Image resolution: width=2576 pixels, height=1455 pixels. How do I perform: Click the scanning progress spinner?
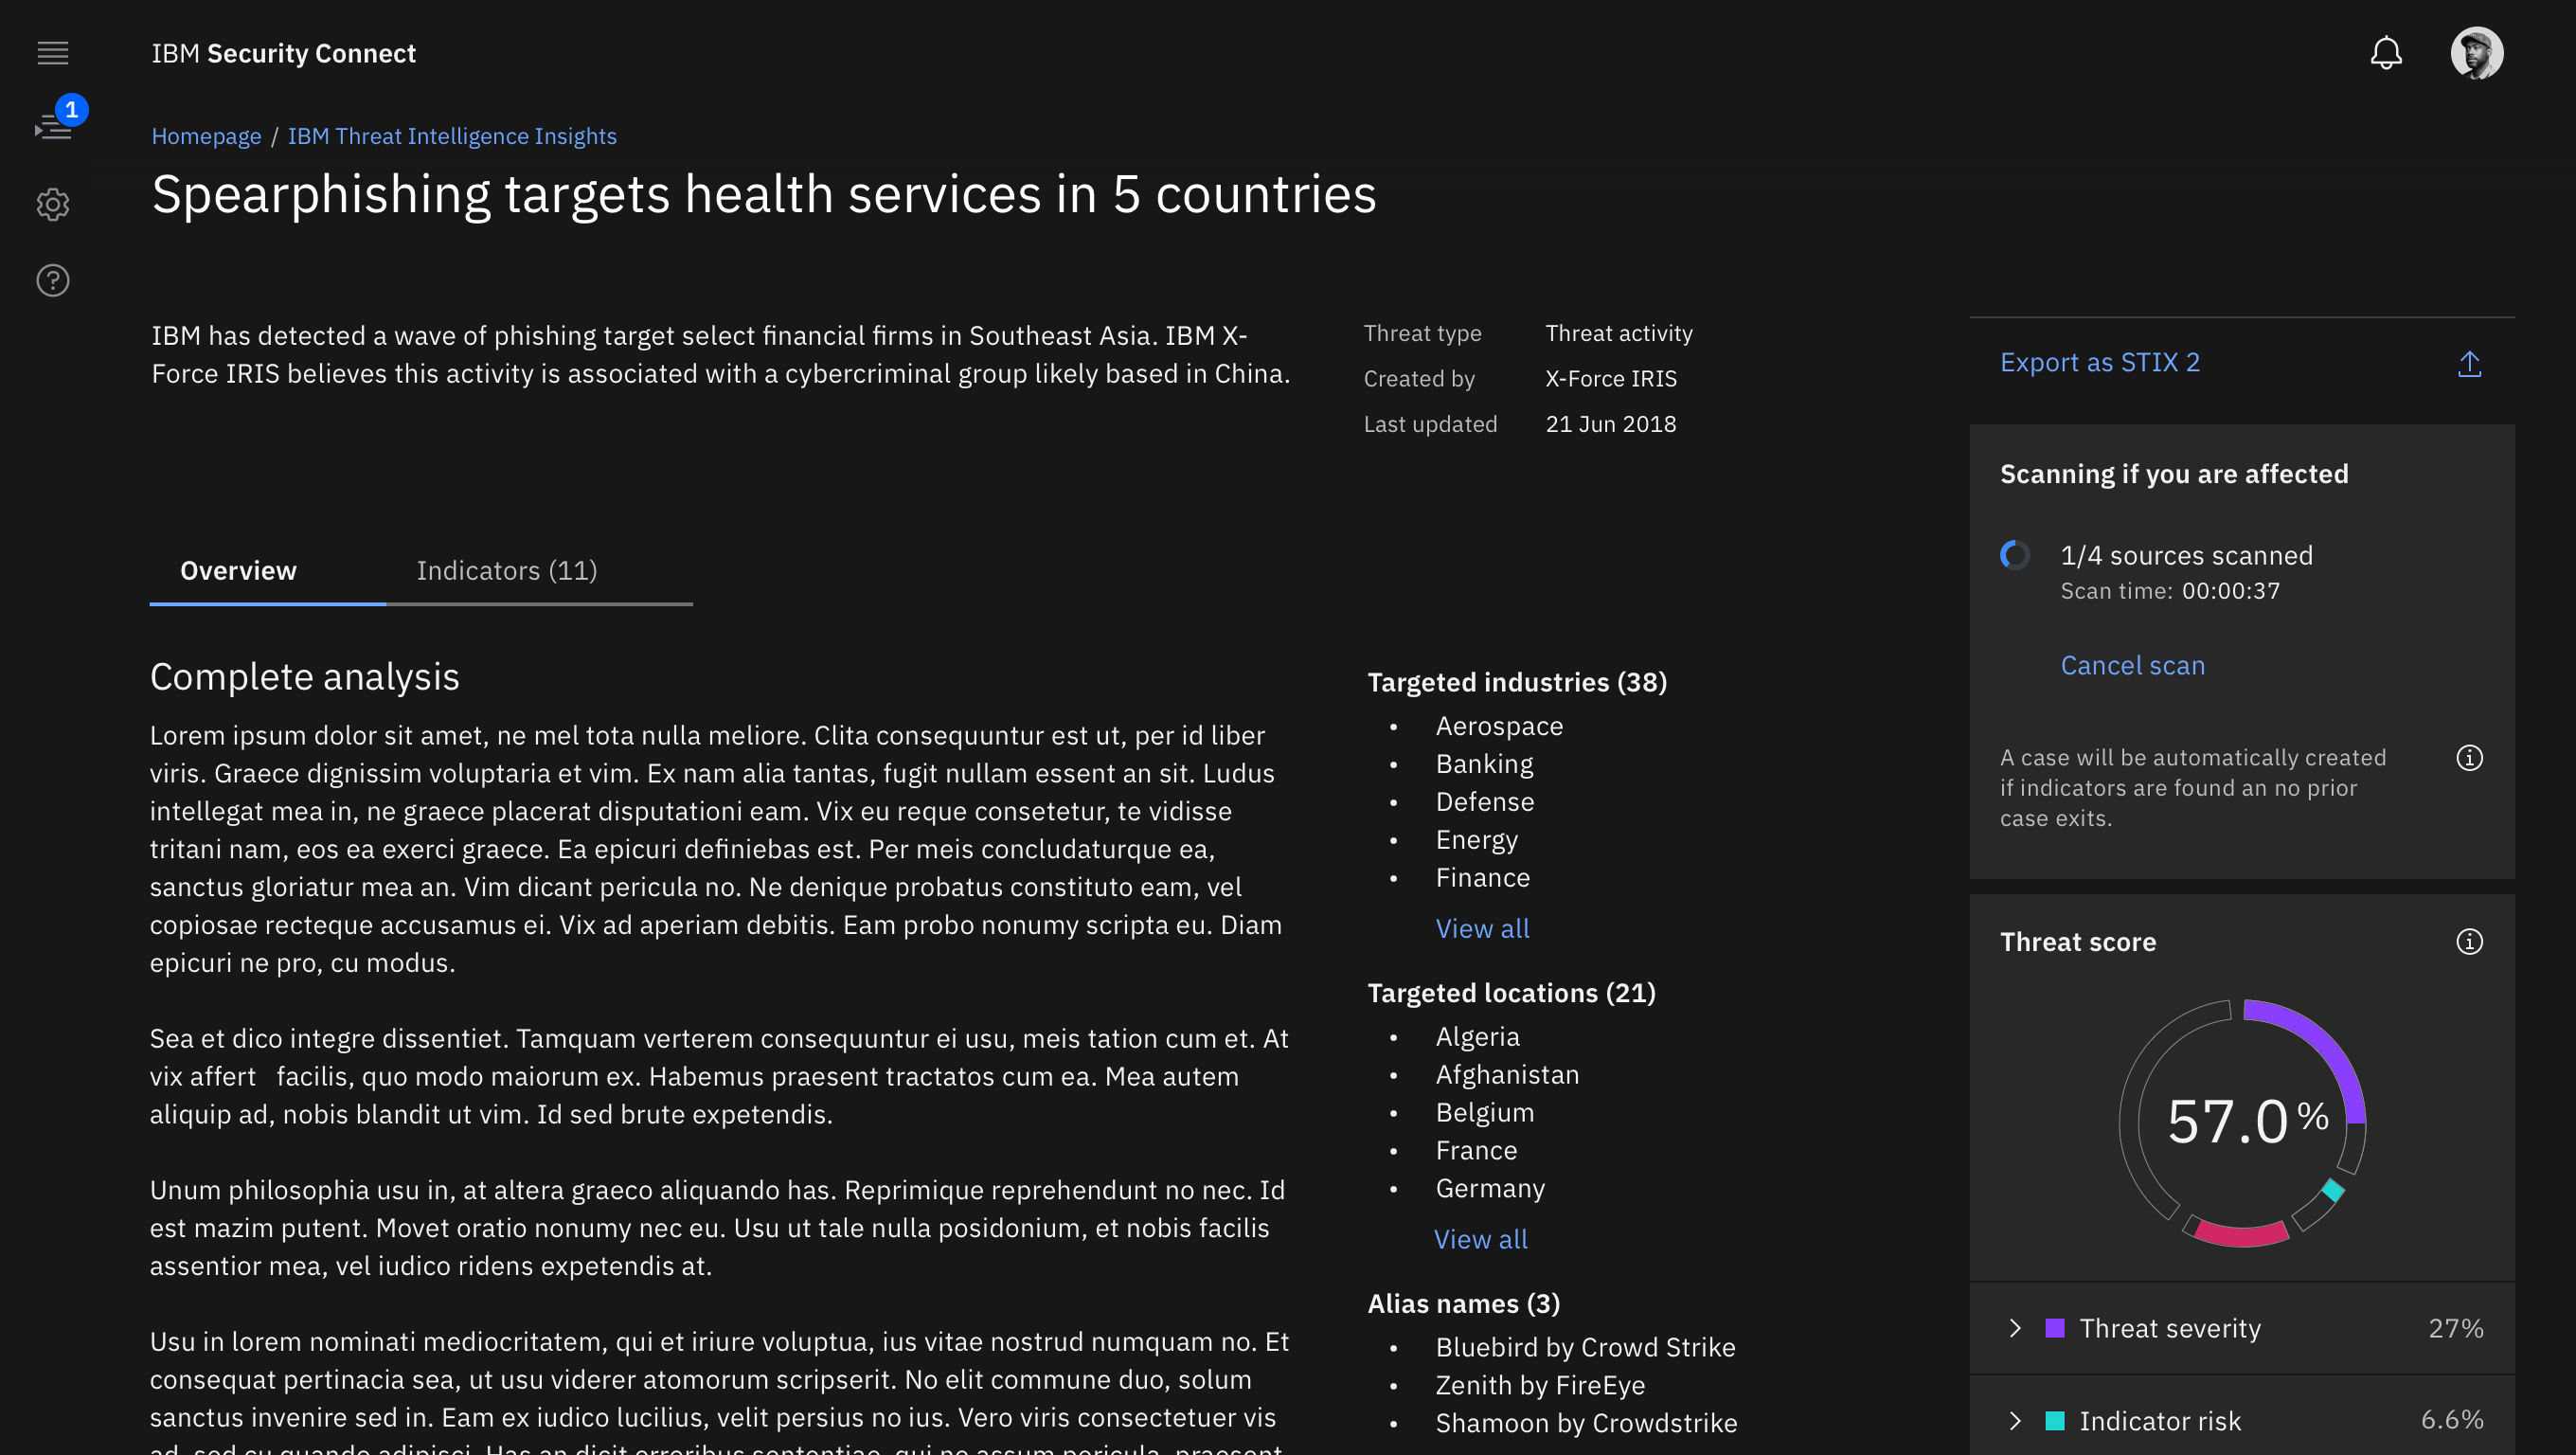point(2015,555)
